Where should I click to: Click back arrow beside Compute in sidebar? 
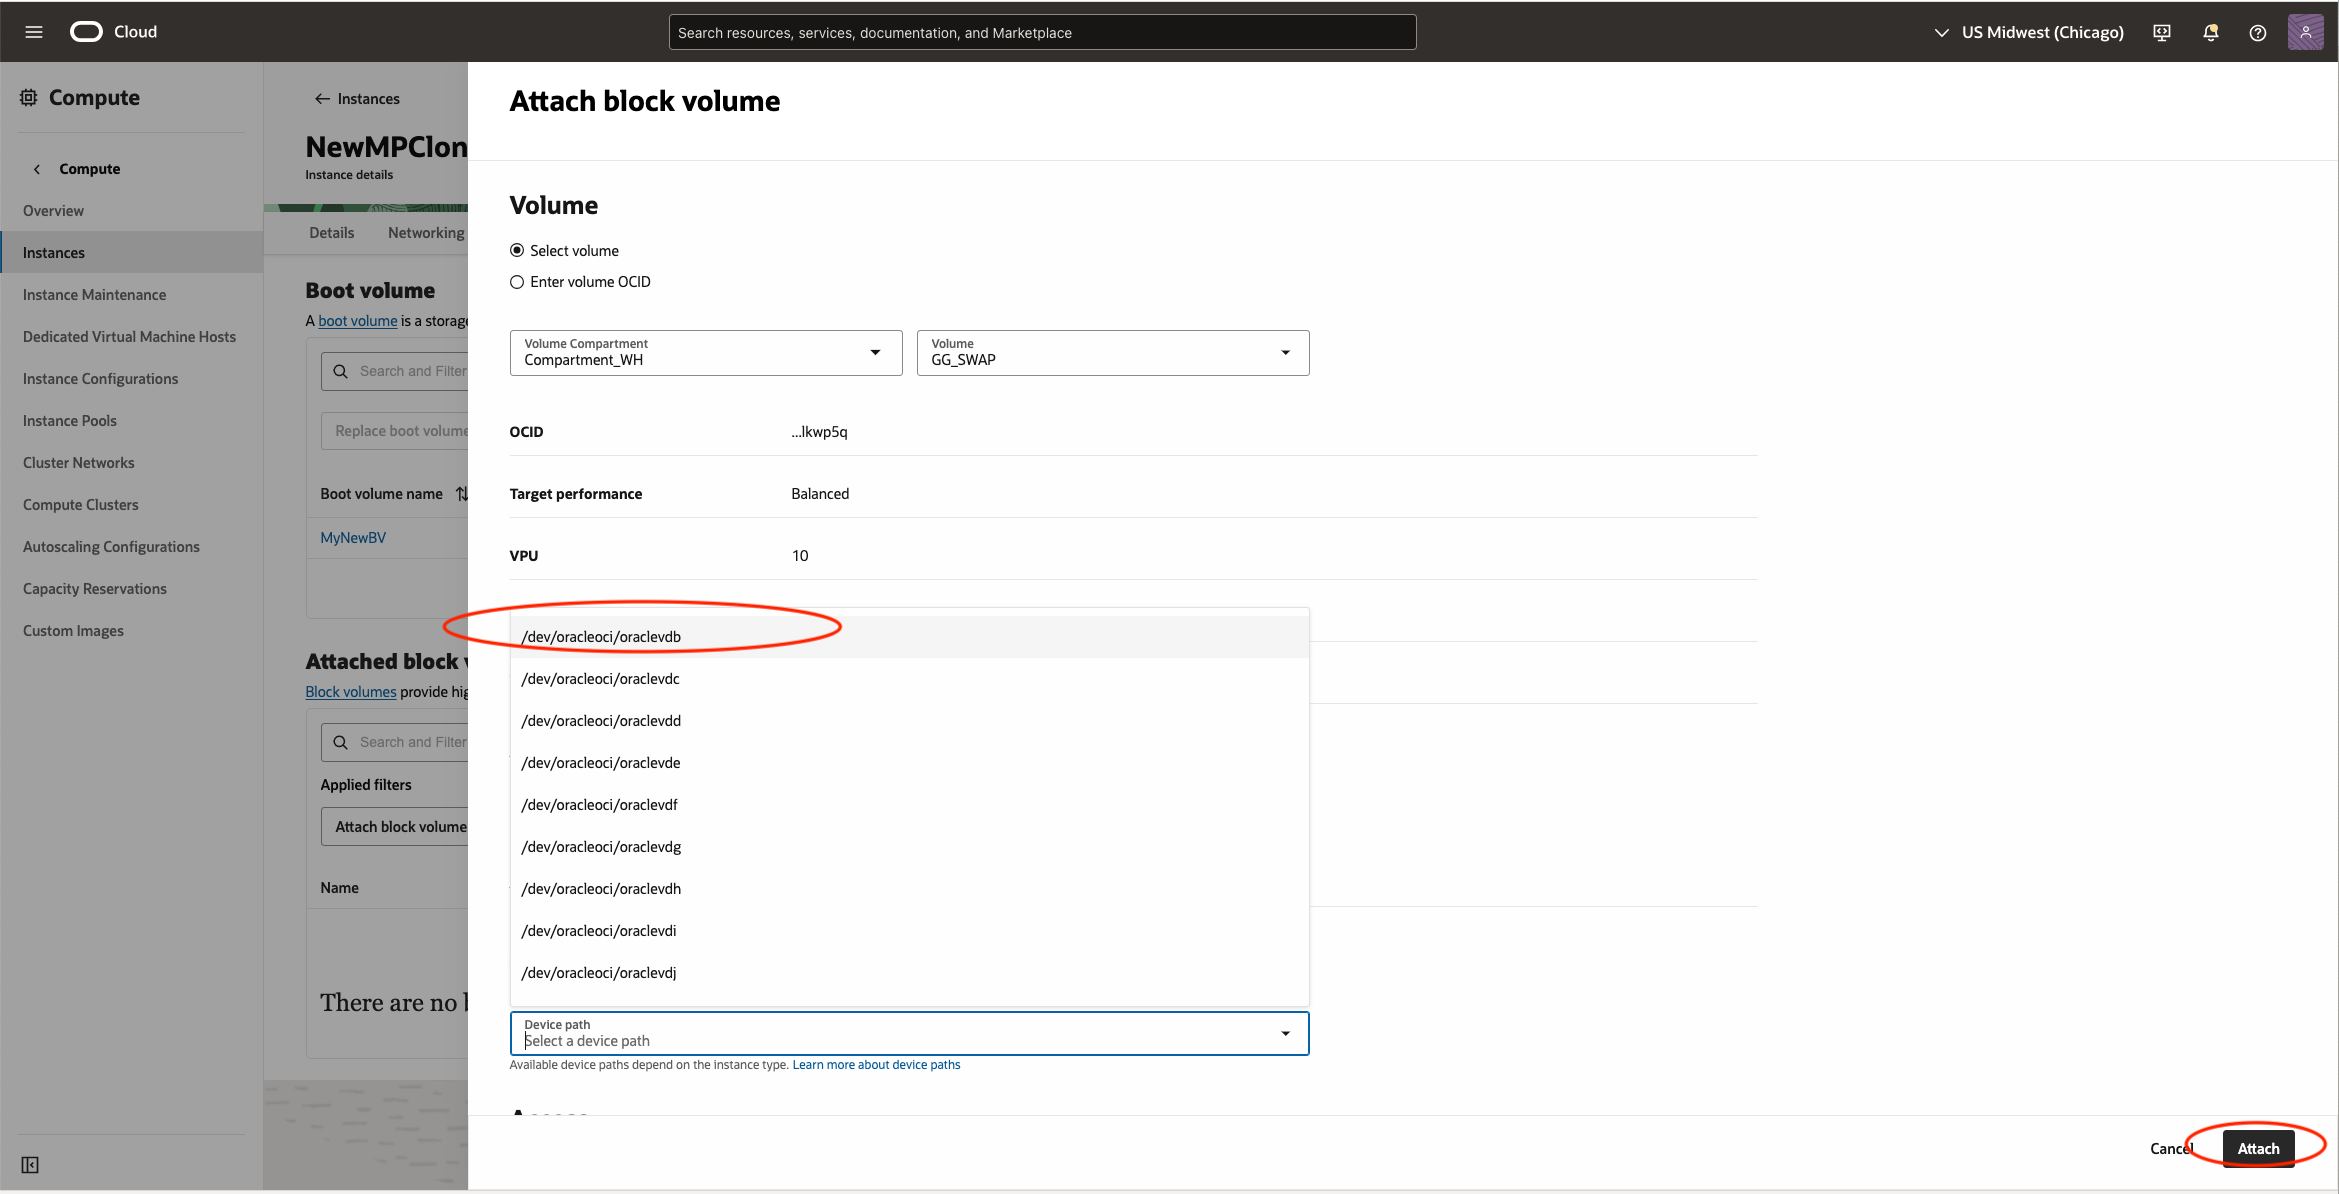(37, 169)
